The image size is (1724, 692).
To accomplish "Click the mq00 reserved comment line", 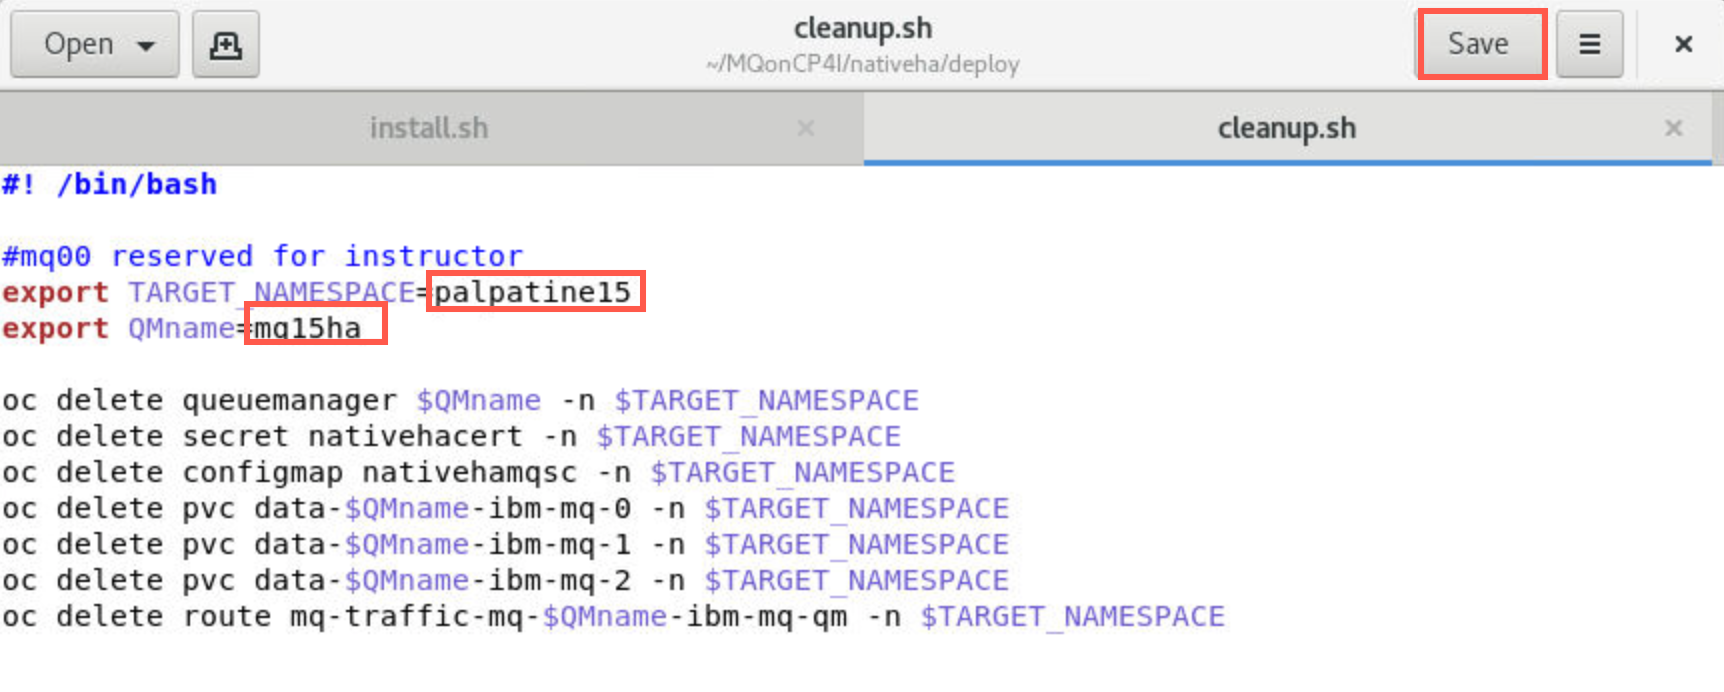I will 262,256.
